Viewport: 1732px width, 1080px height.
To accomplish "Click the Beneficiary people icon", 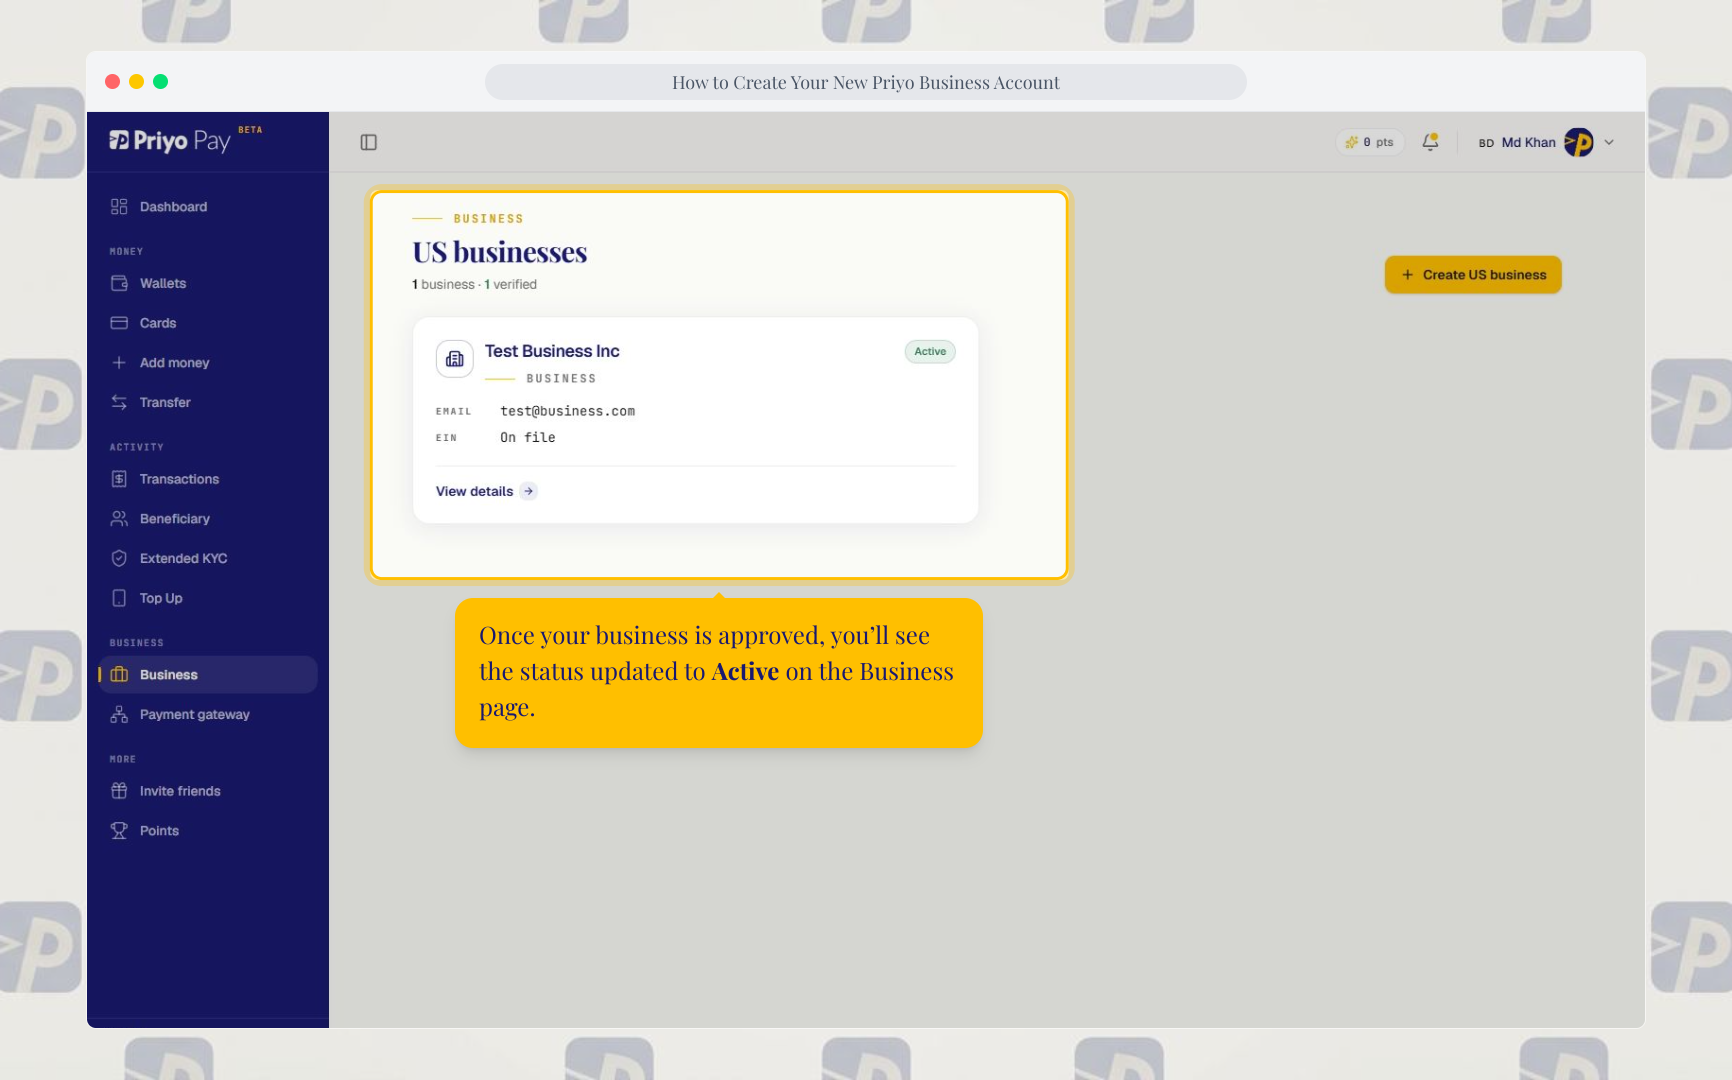I will (119, 519).
